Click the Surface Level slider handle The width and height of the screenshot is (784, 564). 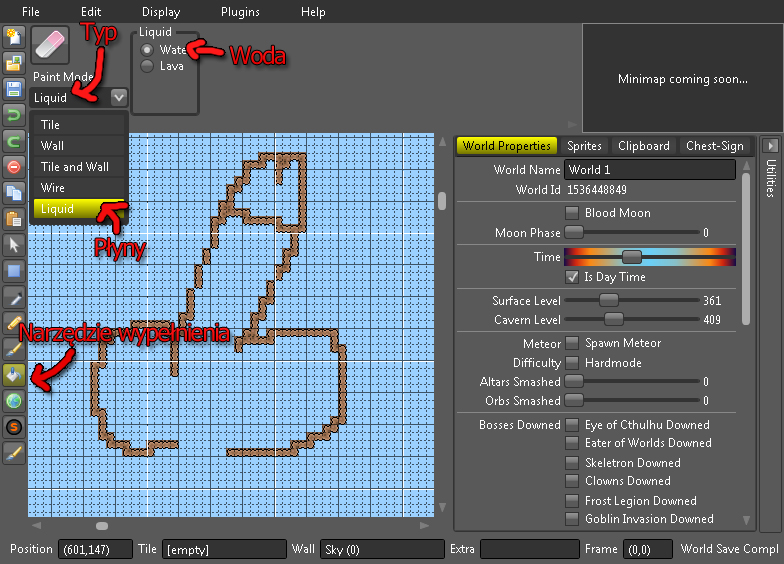pos(608,300)
